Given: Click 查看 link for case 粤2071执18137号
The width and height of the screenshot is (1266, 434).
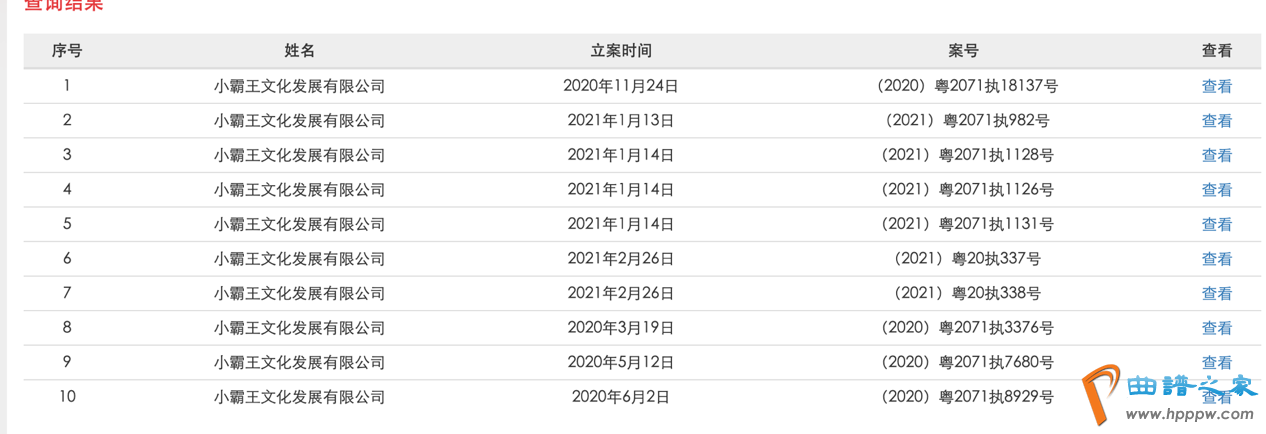Looking at the screenshot, I should [x=1216, y=86].
